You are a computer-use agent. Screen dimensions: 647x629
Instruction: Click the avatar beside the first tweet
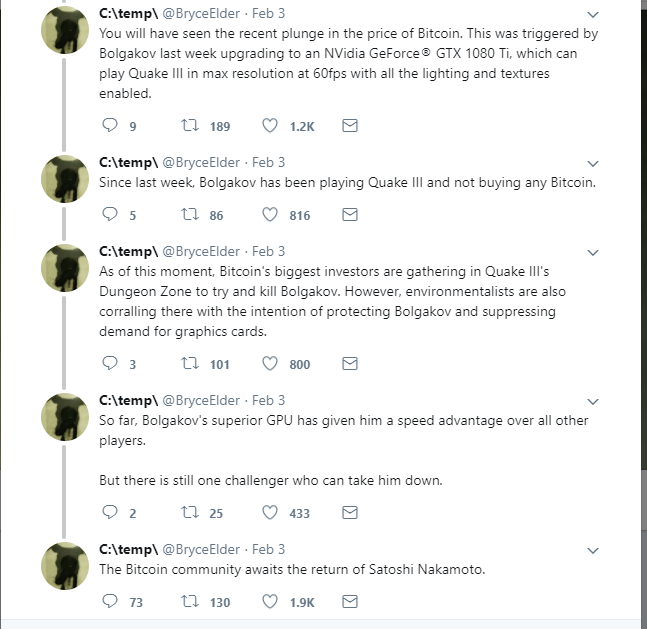click(x=66, y=32)
